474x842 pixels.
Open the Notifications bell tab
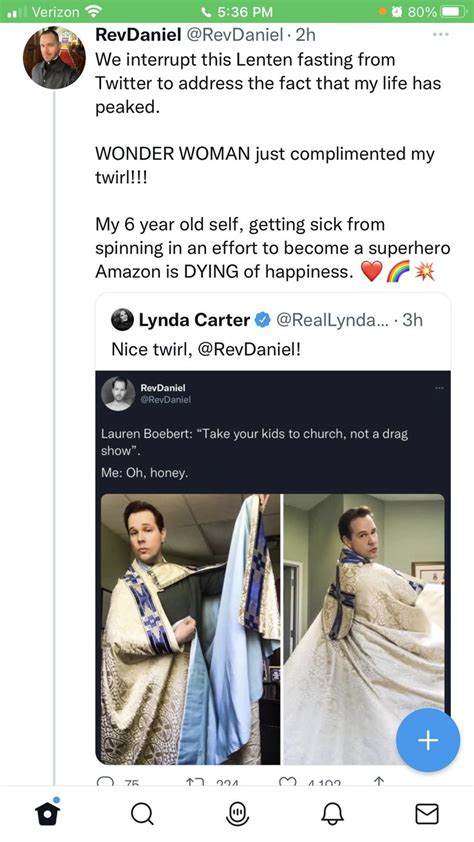(x=332, y=814)
